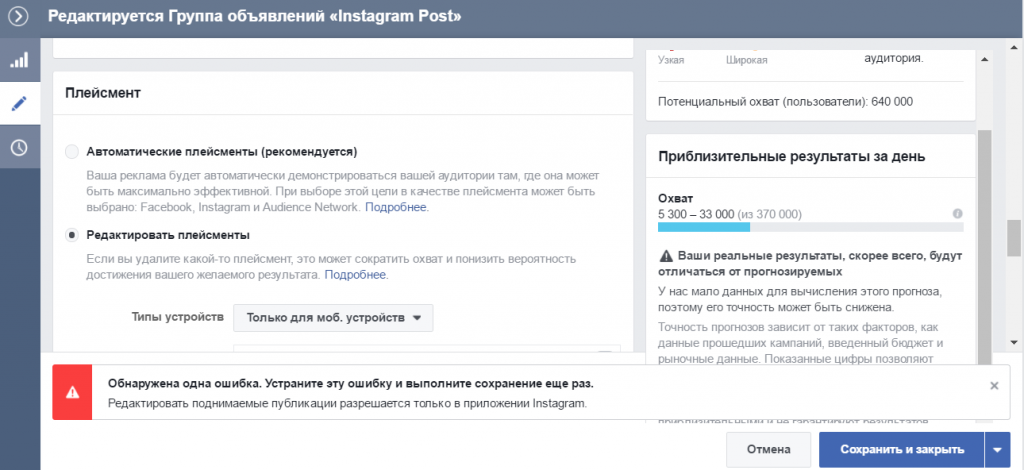Click the red warning triangle error icon

click(x=72, y=392)
